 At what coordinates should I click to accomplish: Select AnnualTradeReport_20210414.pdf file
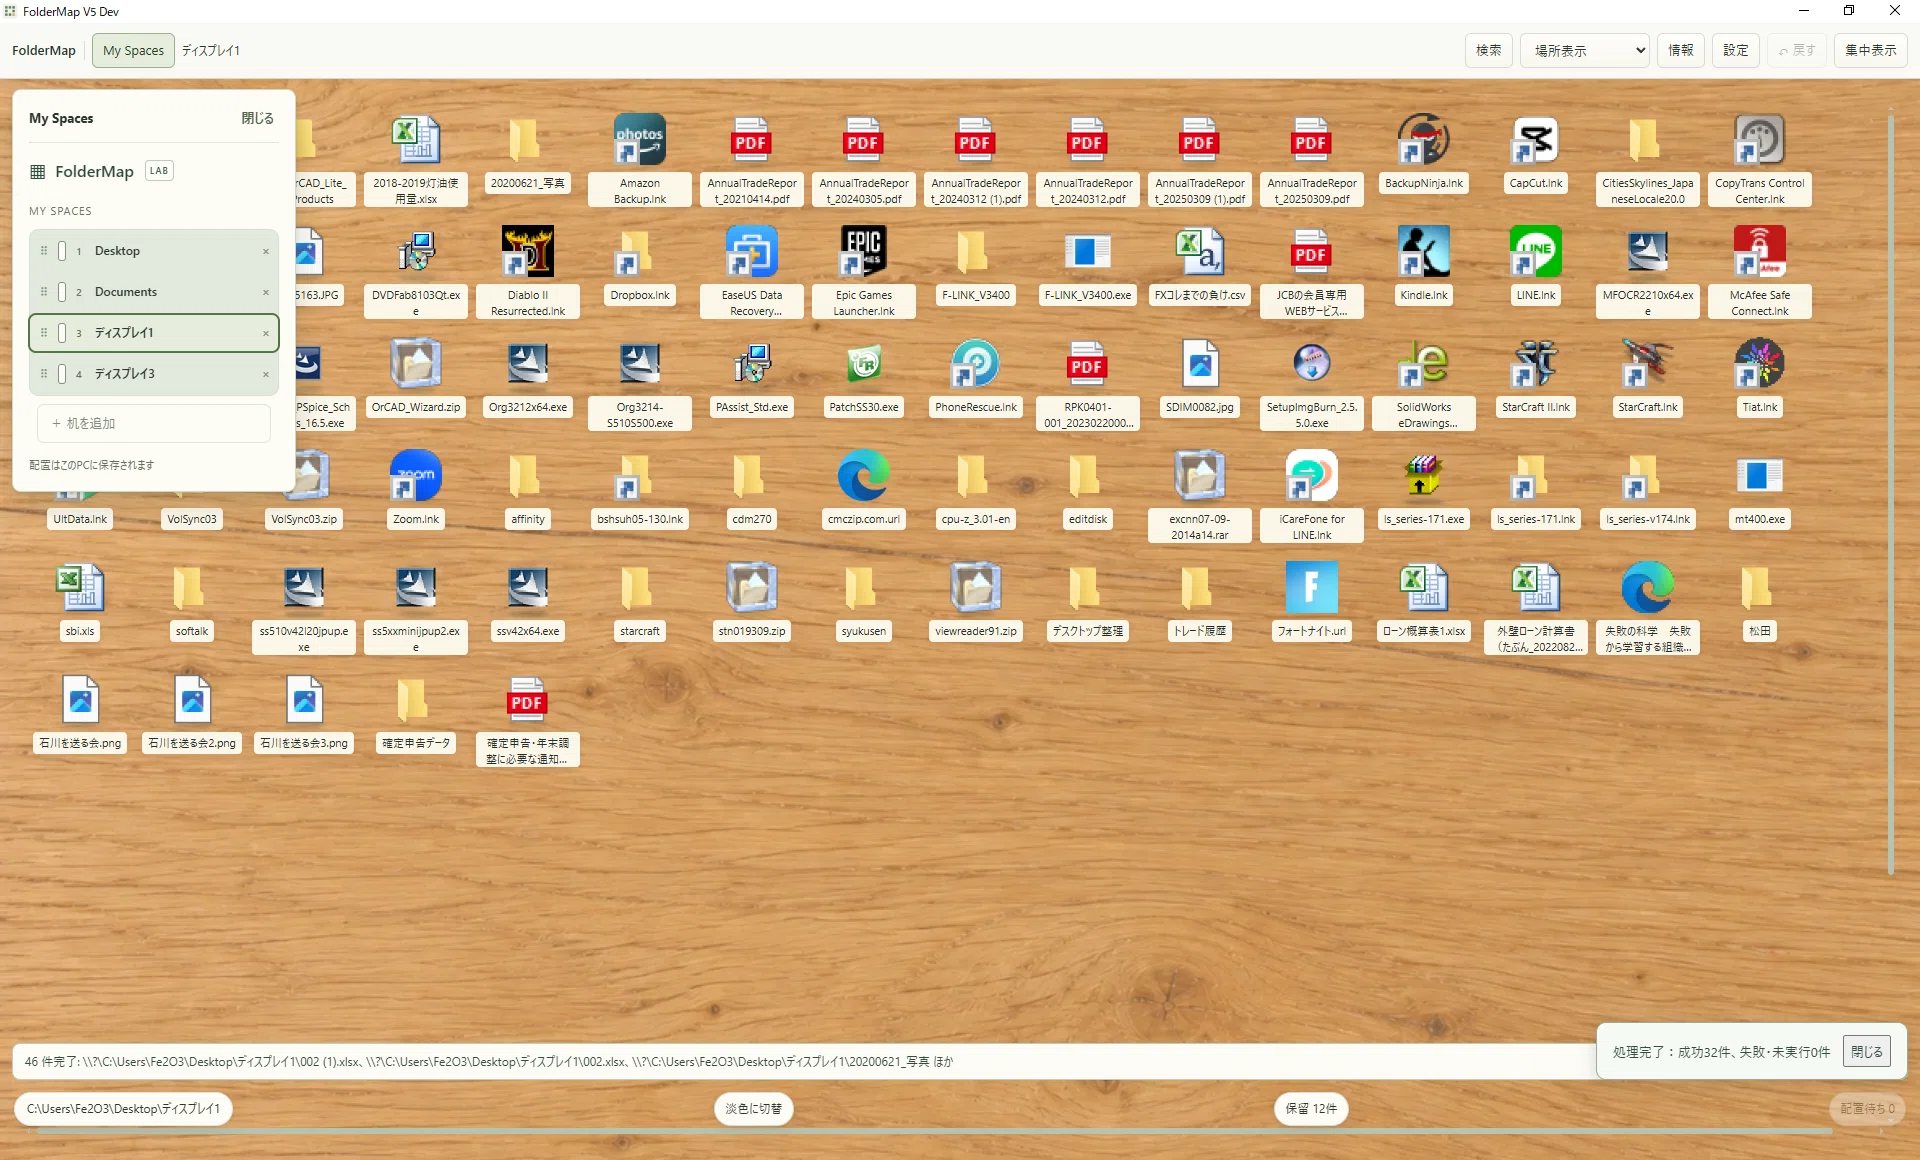752,140
